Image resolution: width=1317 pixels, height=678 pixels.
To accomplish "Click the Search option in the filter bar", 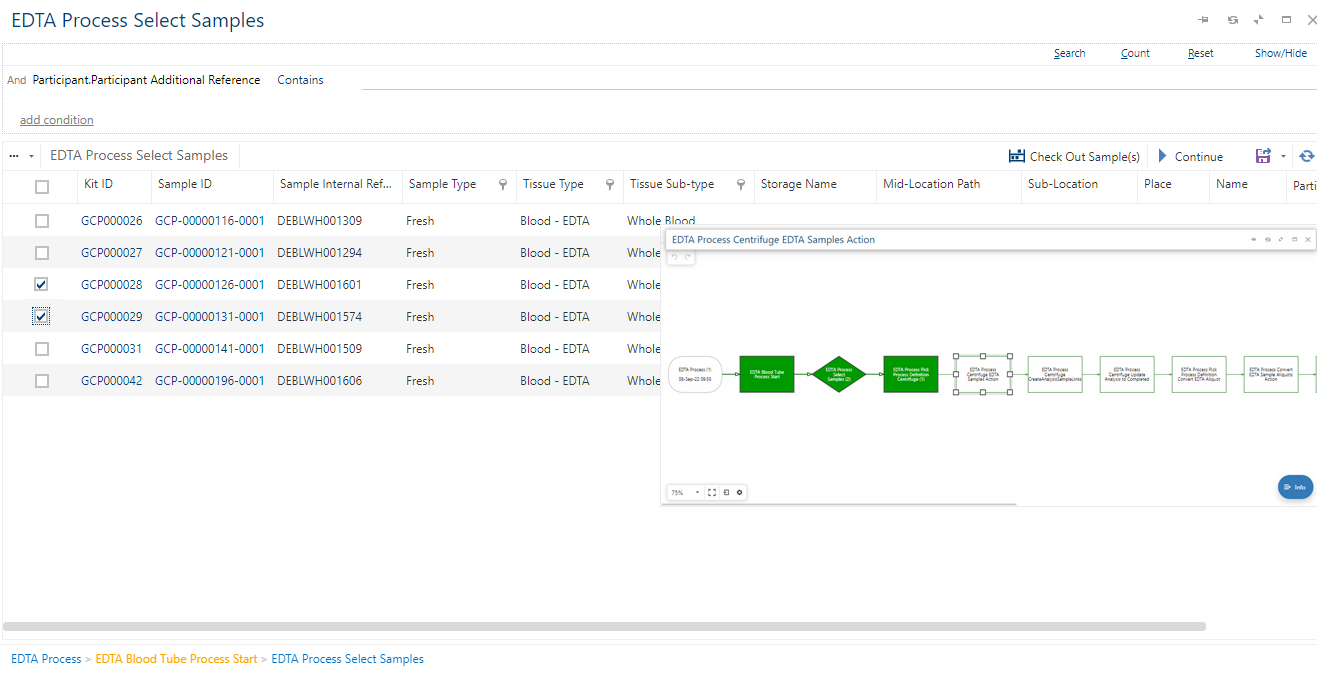I will tap(1069, 54).
